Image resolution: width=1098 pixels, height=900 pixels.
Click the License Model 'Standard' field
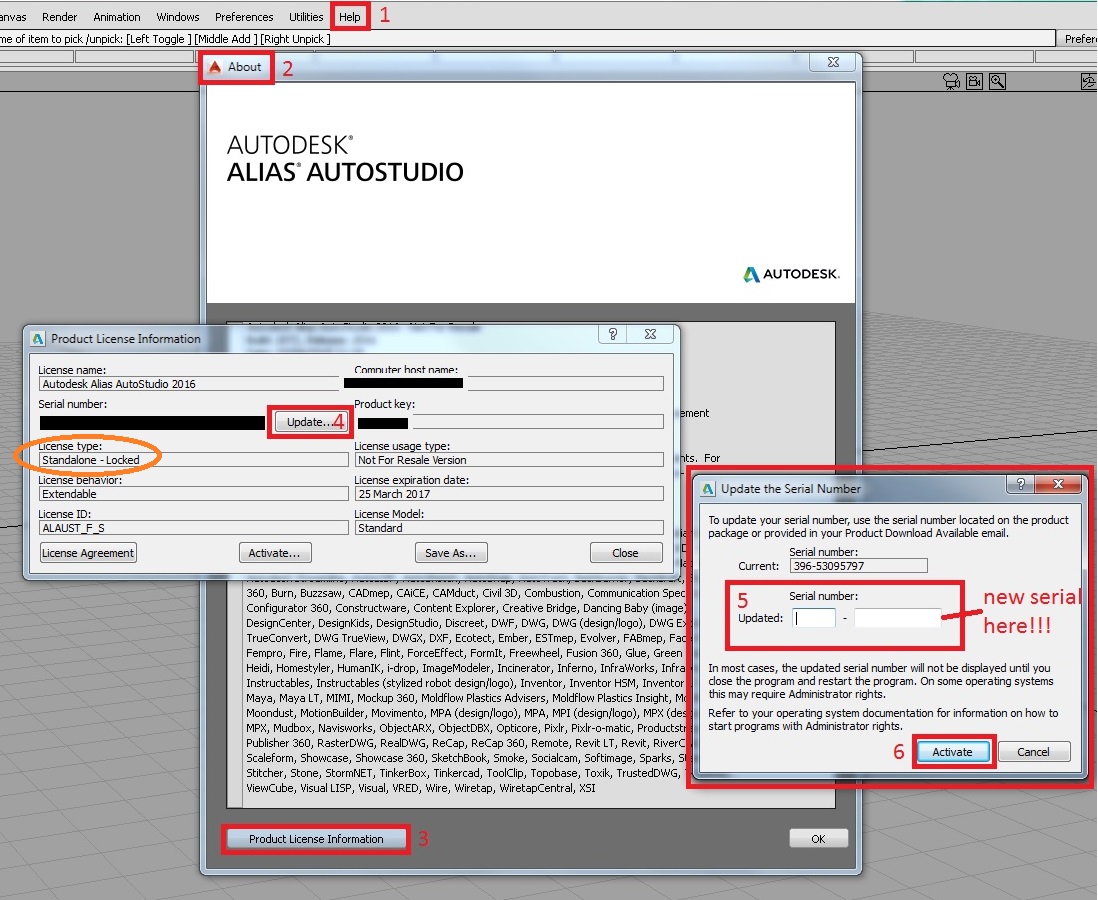509,527
